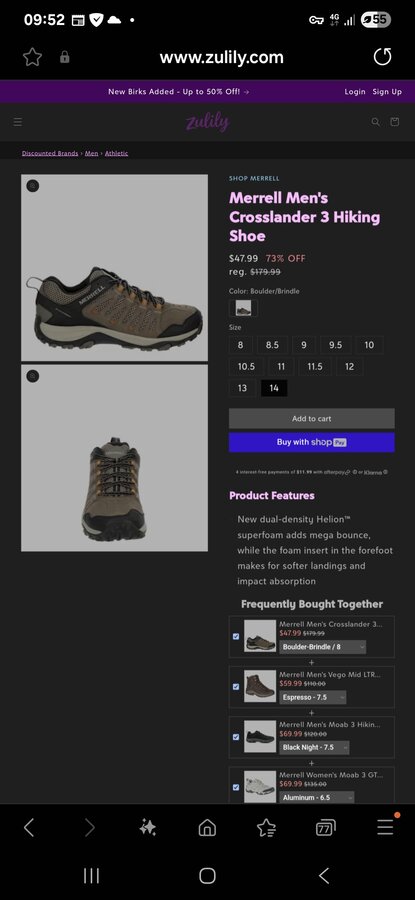The height and width of the screenshot is (900, 415).
Task: Uncheck the Vego Mid LTR bundle checkbox
Action: 236,686
